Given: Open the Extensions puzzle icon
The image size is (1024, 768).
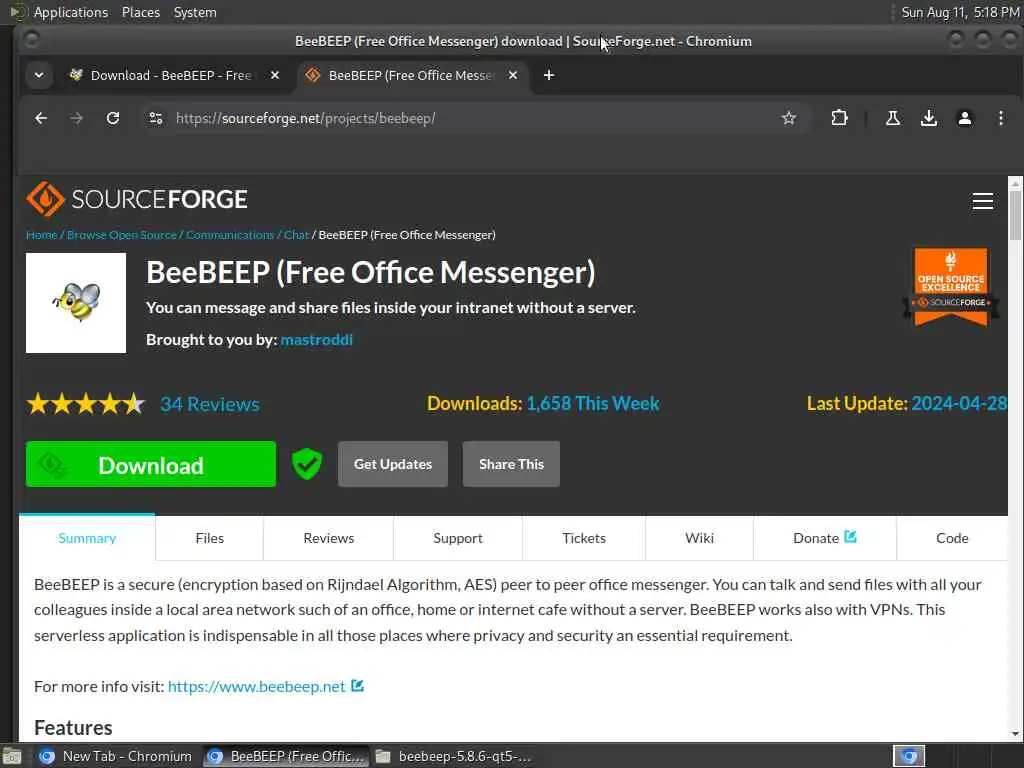Looking at the screenshot, I should pos(839,118).
